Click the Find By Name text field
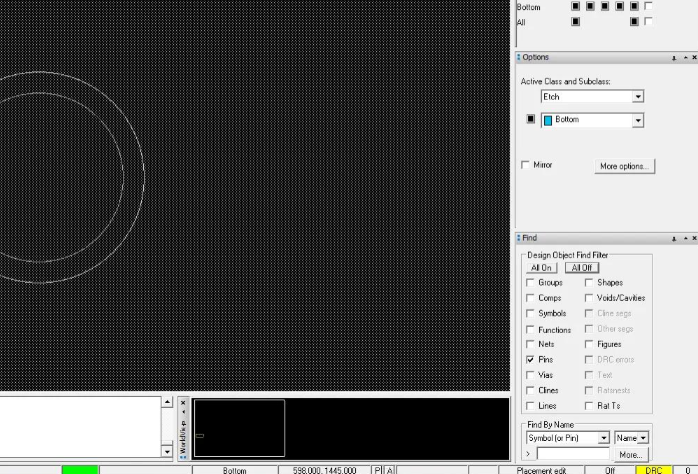698x474 pixels. [x=571, y=454]
